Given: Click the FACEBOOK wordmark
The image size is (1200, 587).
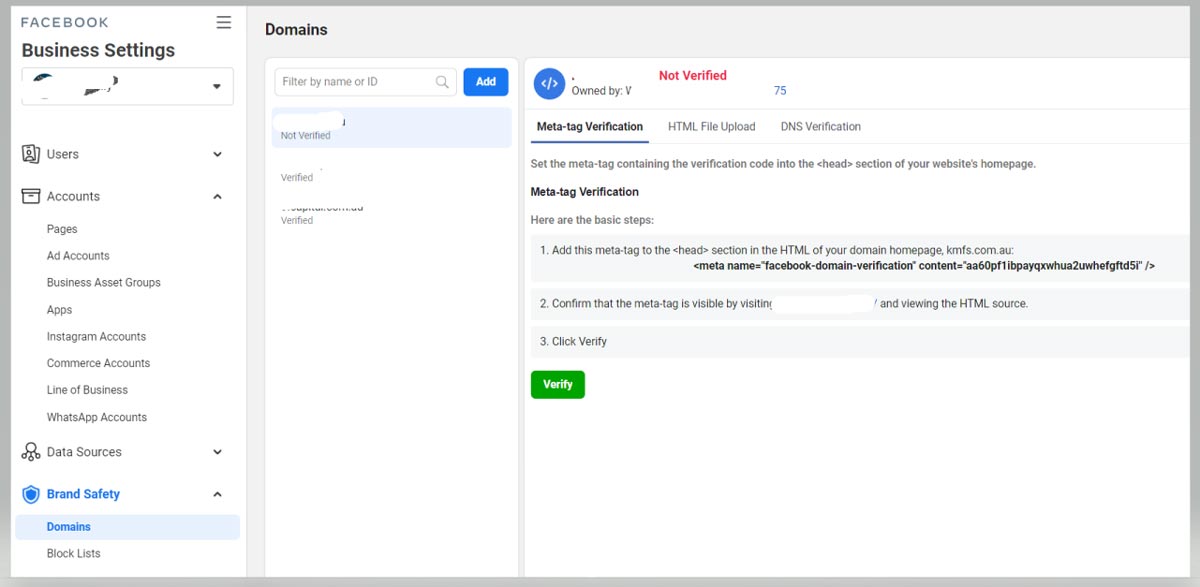Looking at the screenshot, I should tap(65, 22).
